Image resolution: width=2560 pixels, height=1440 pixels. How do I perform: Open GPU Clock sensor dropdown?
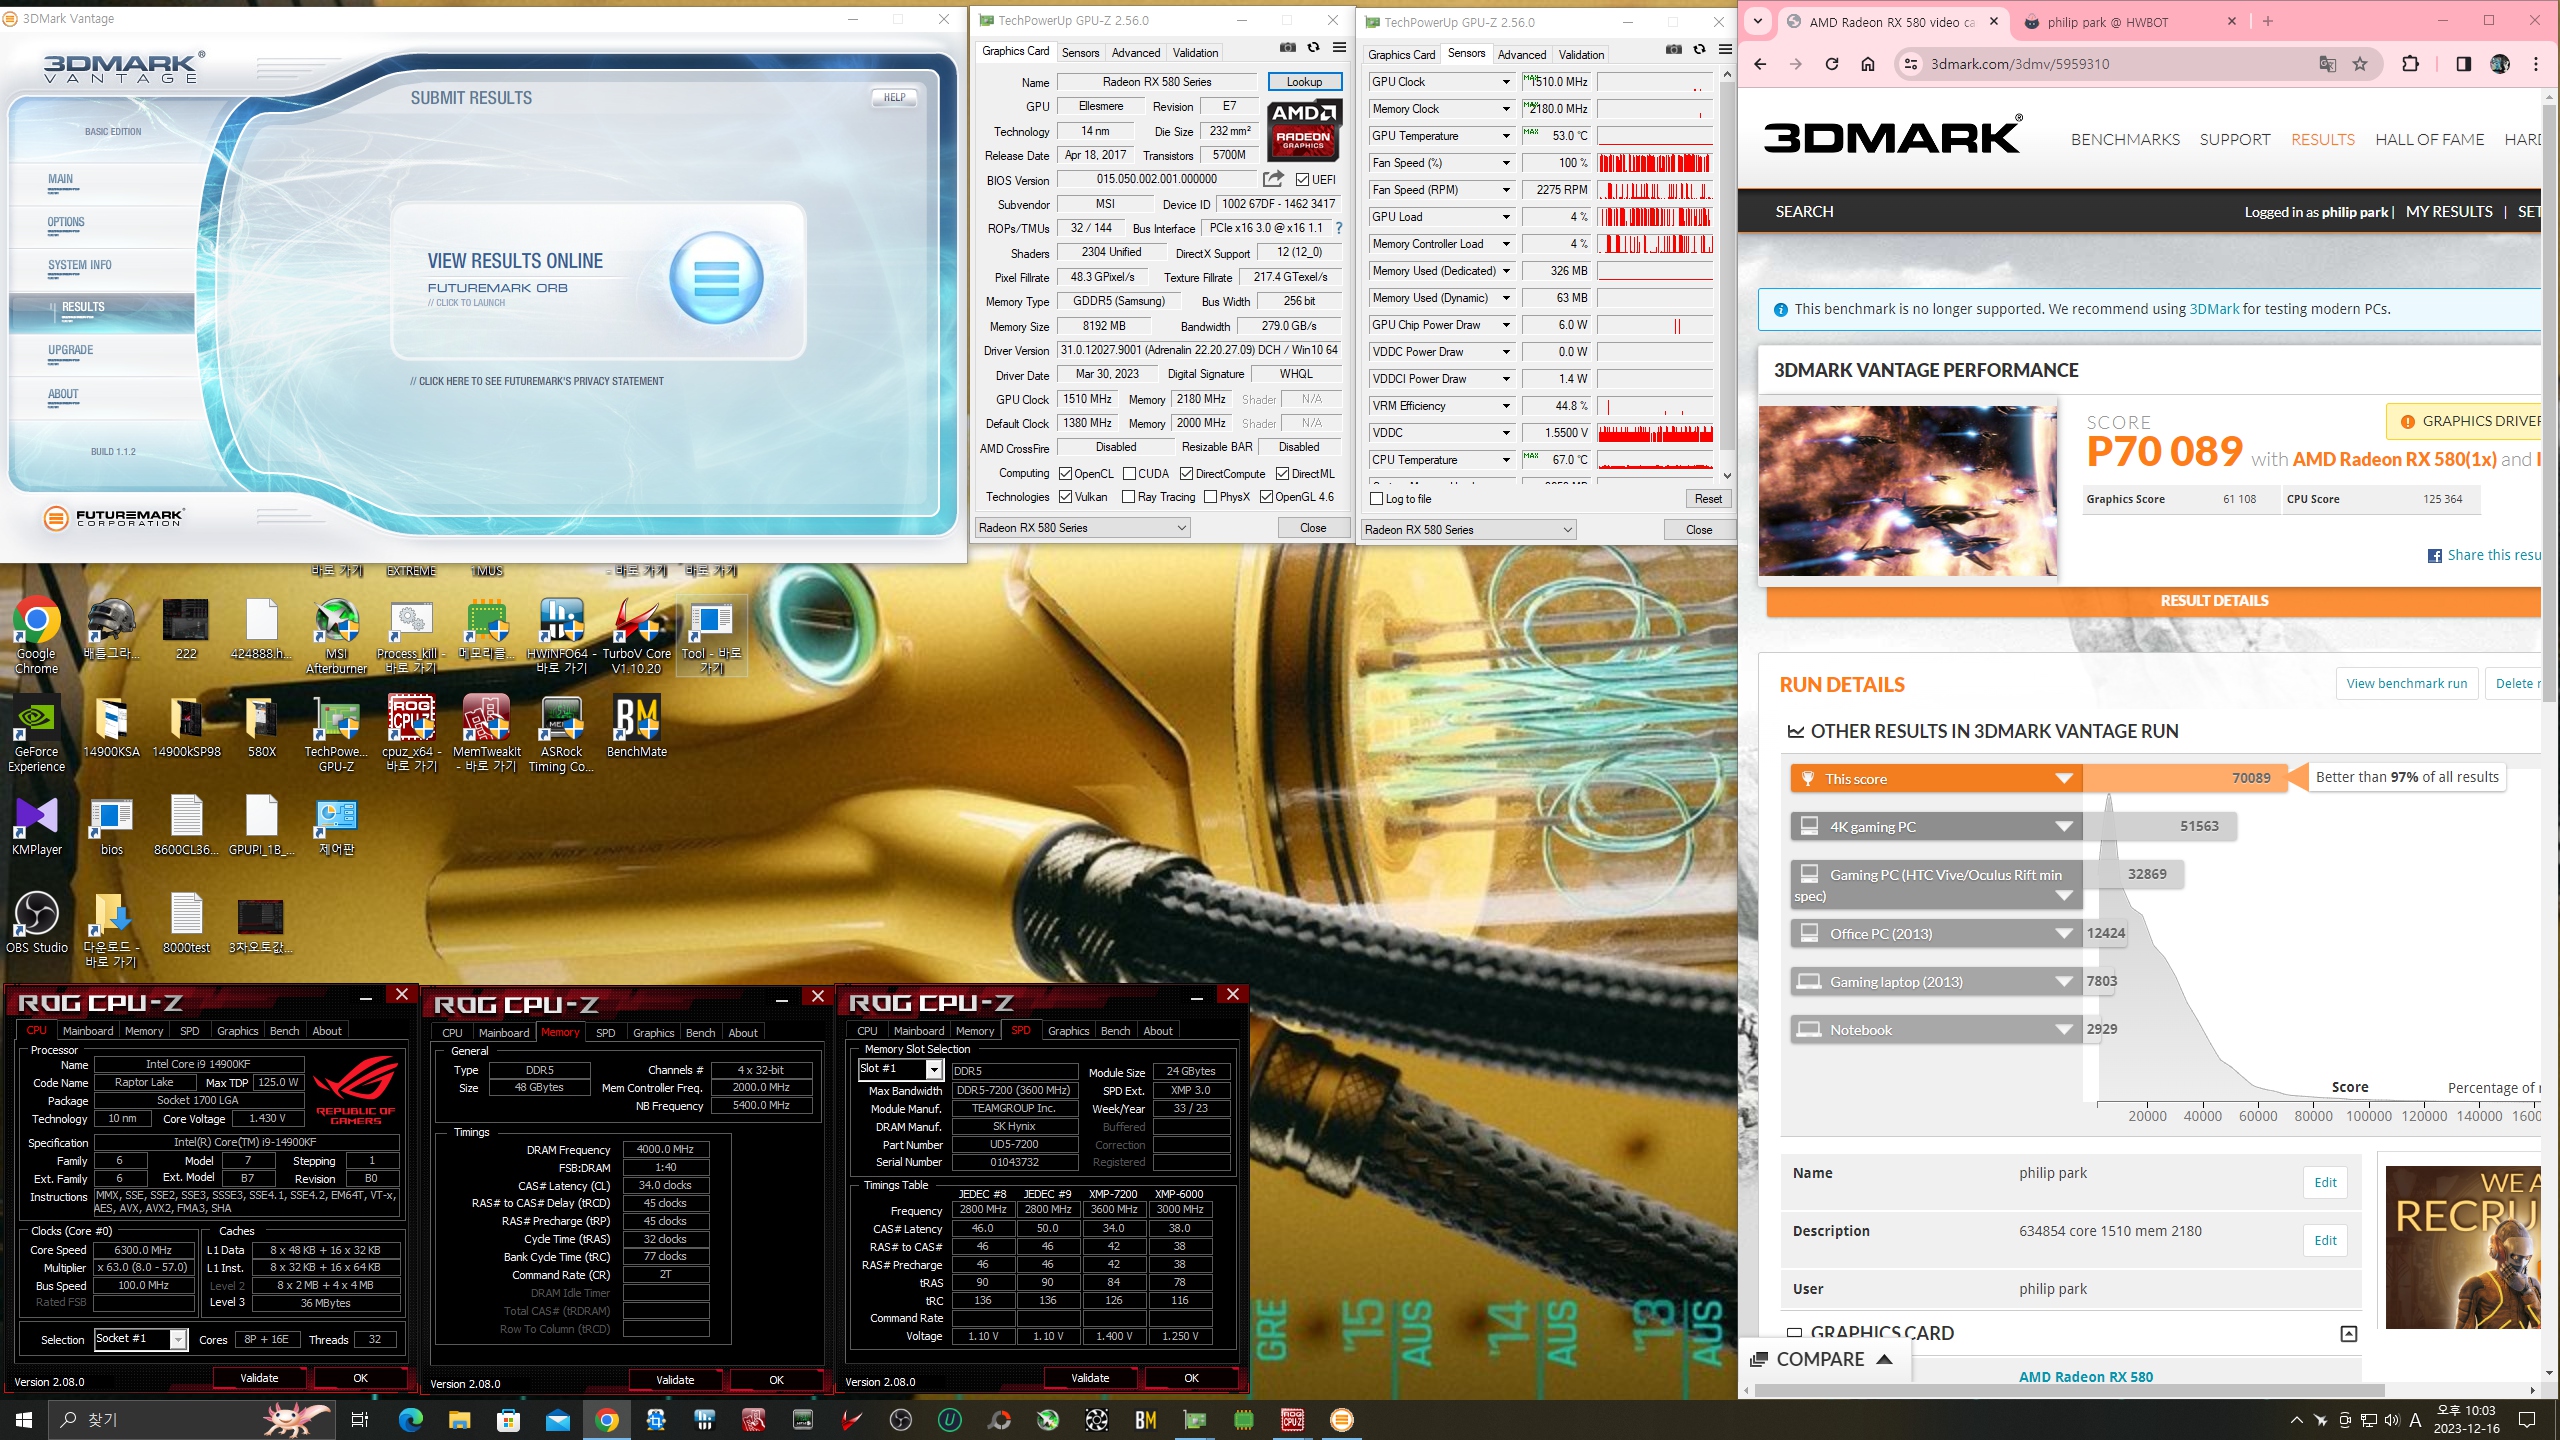1505,82
